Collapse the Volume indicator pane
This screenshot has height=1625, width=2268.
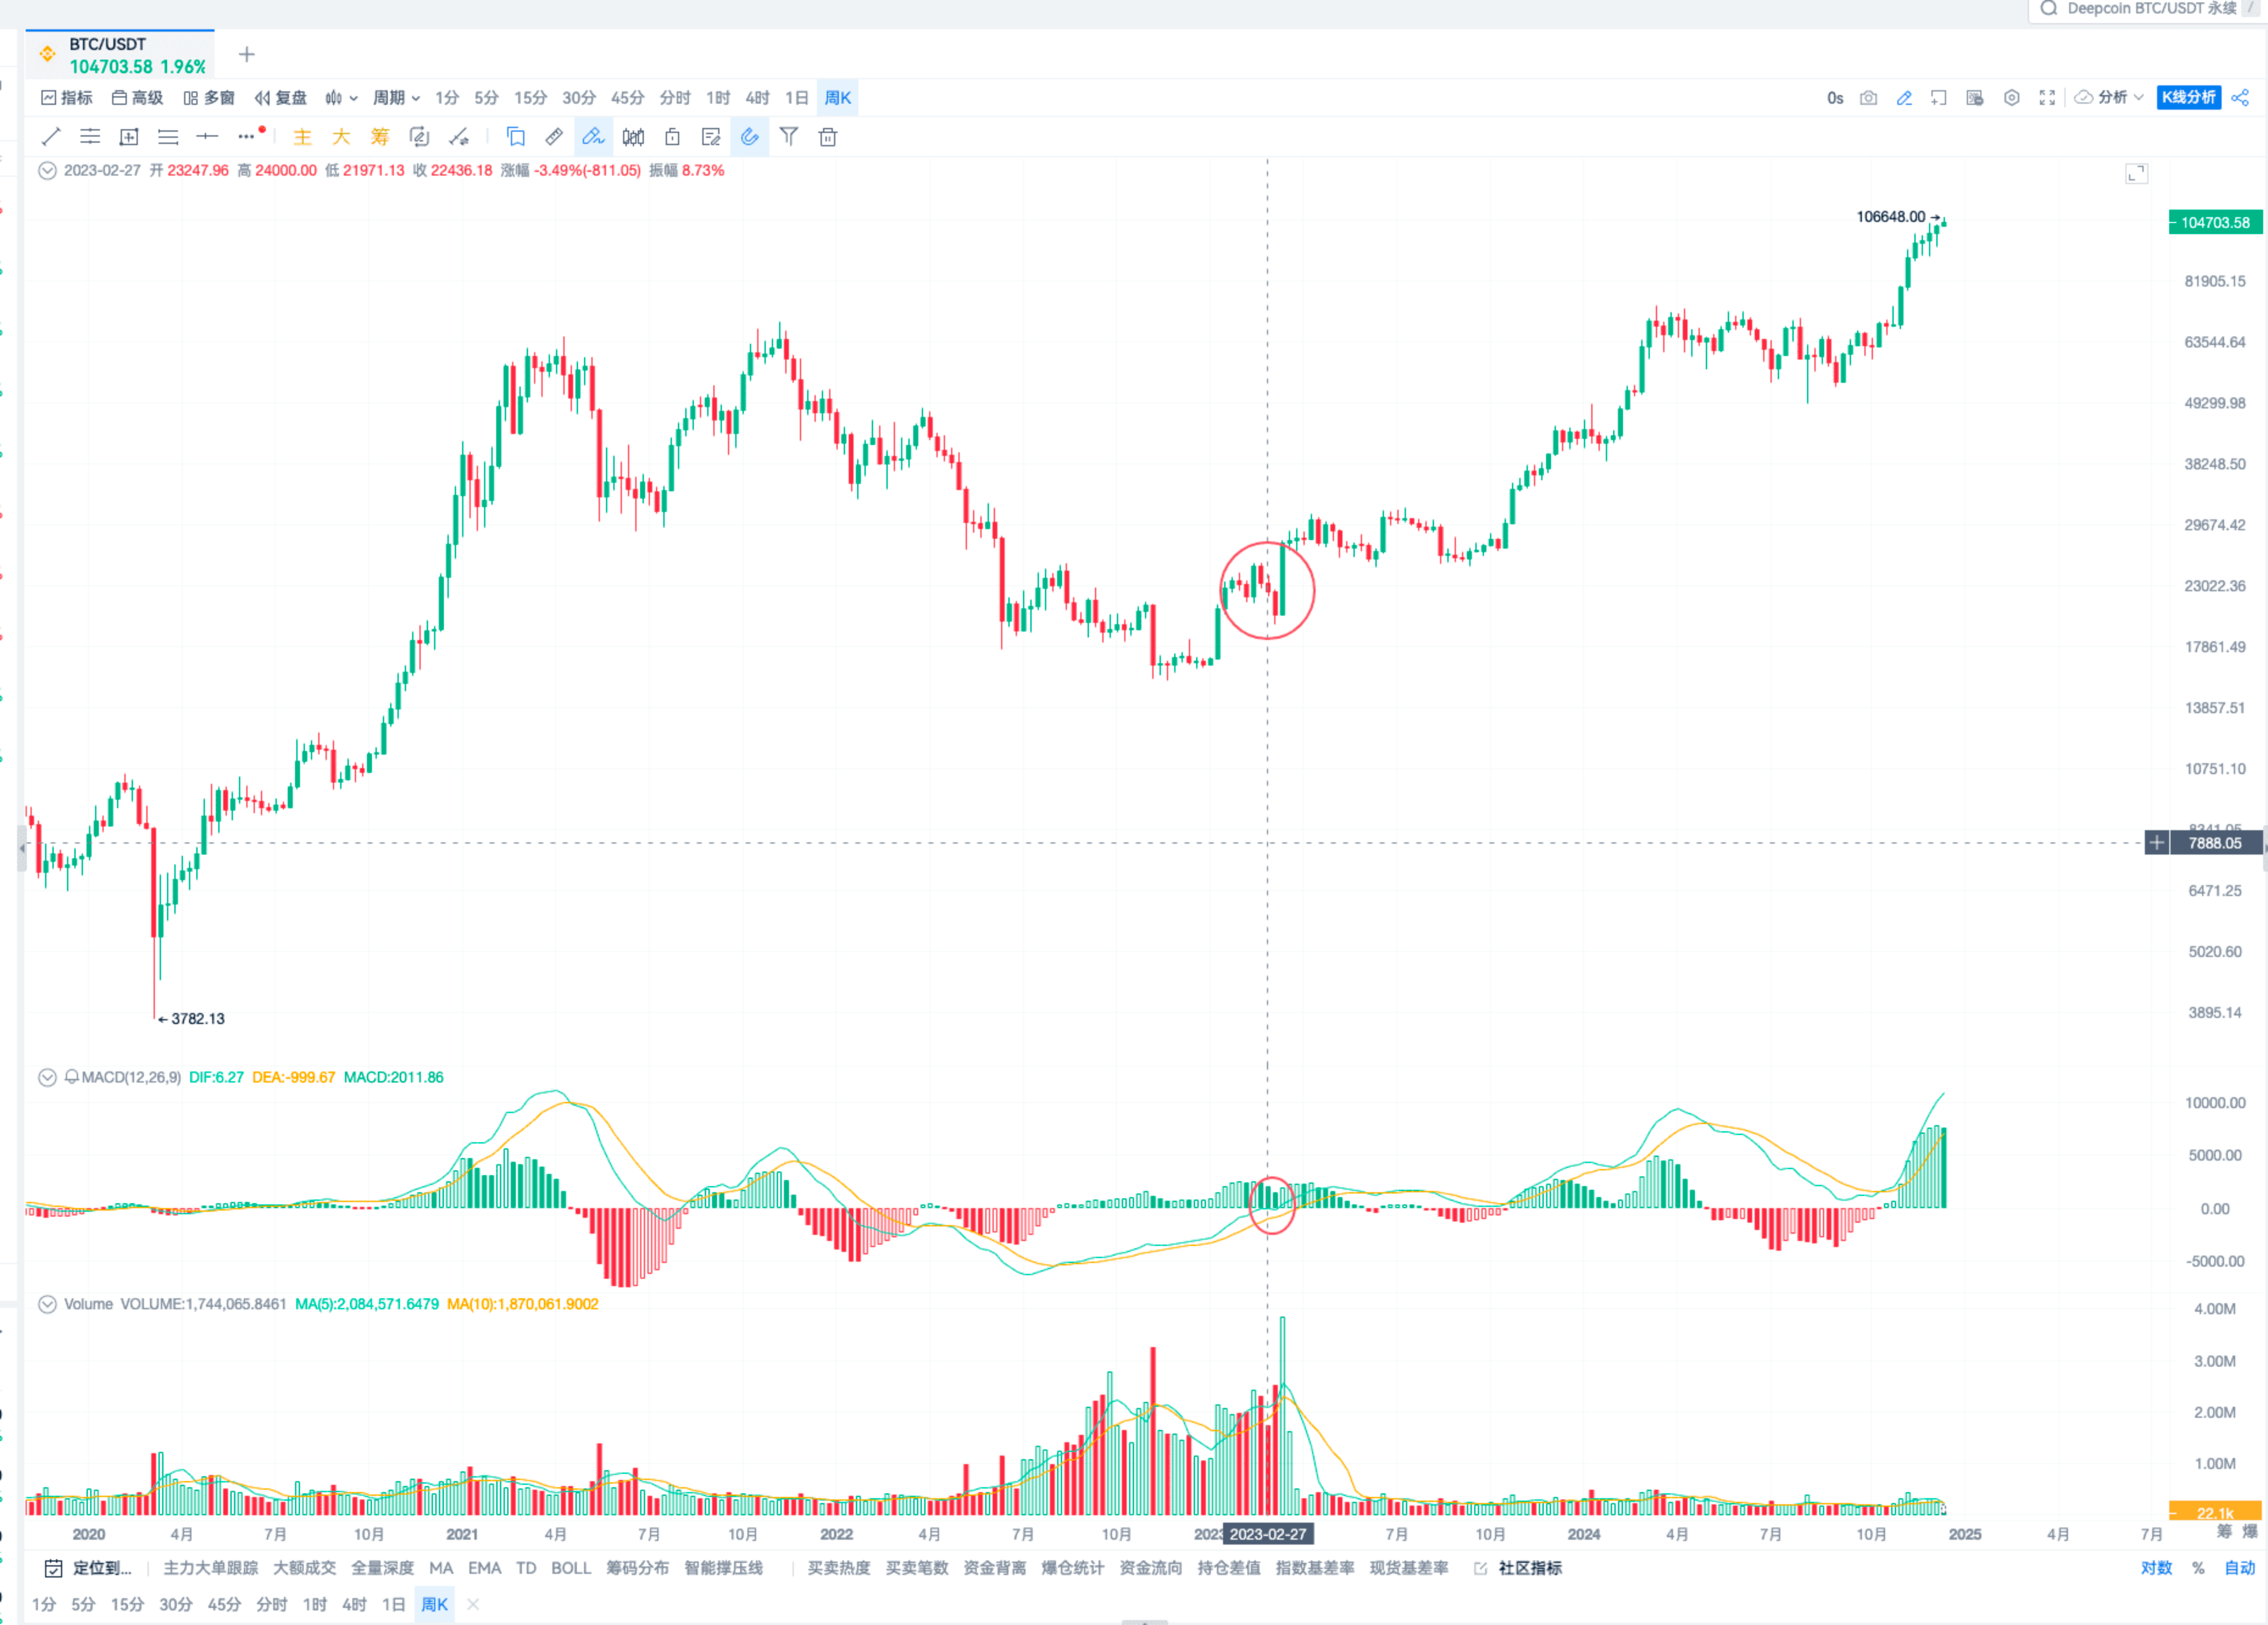click(x=47, y=1304)
